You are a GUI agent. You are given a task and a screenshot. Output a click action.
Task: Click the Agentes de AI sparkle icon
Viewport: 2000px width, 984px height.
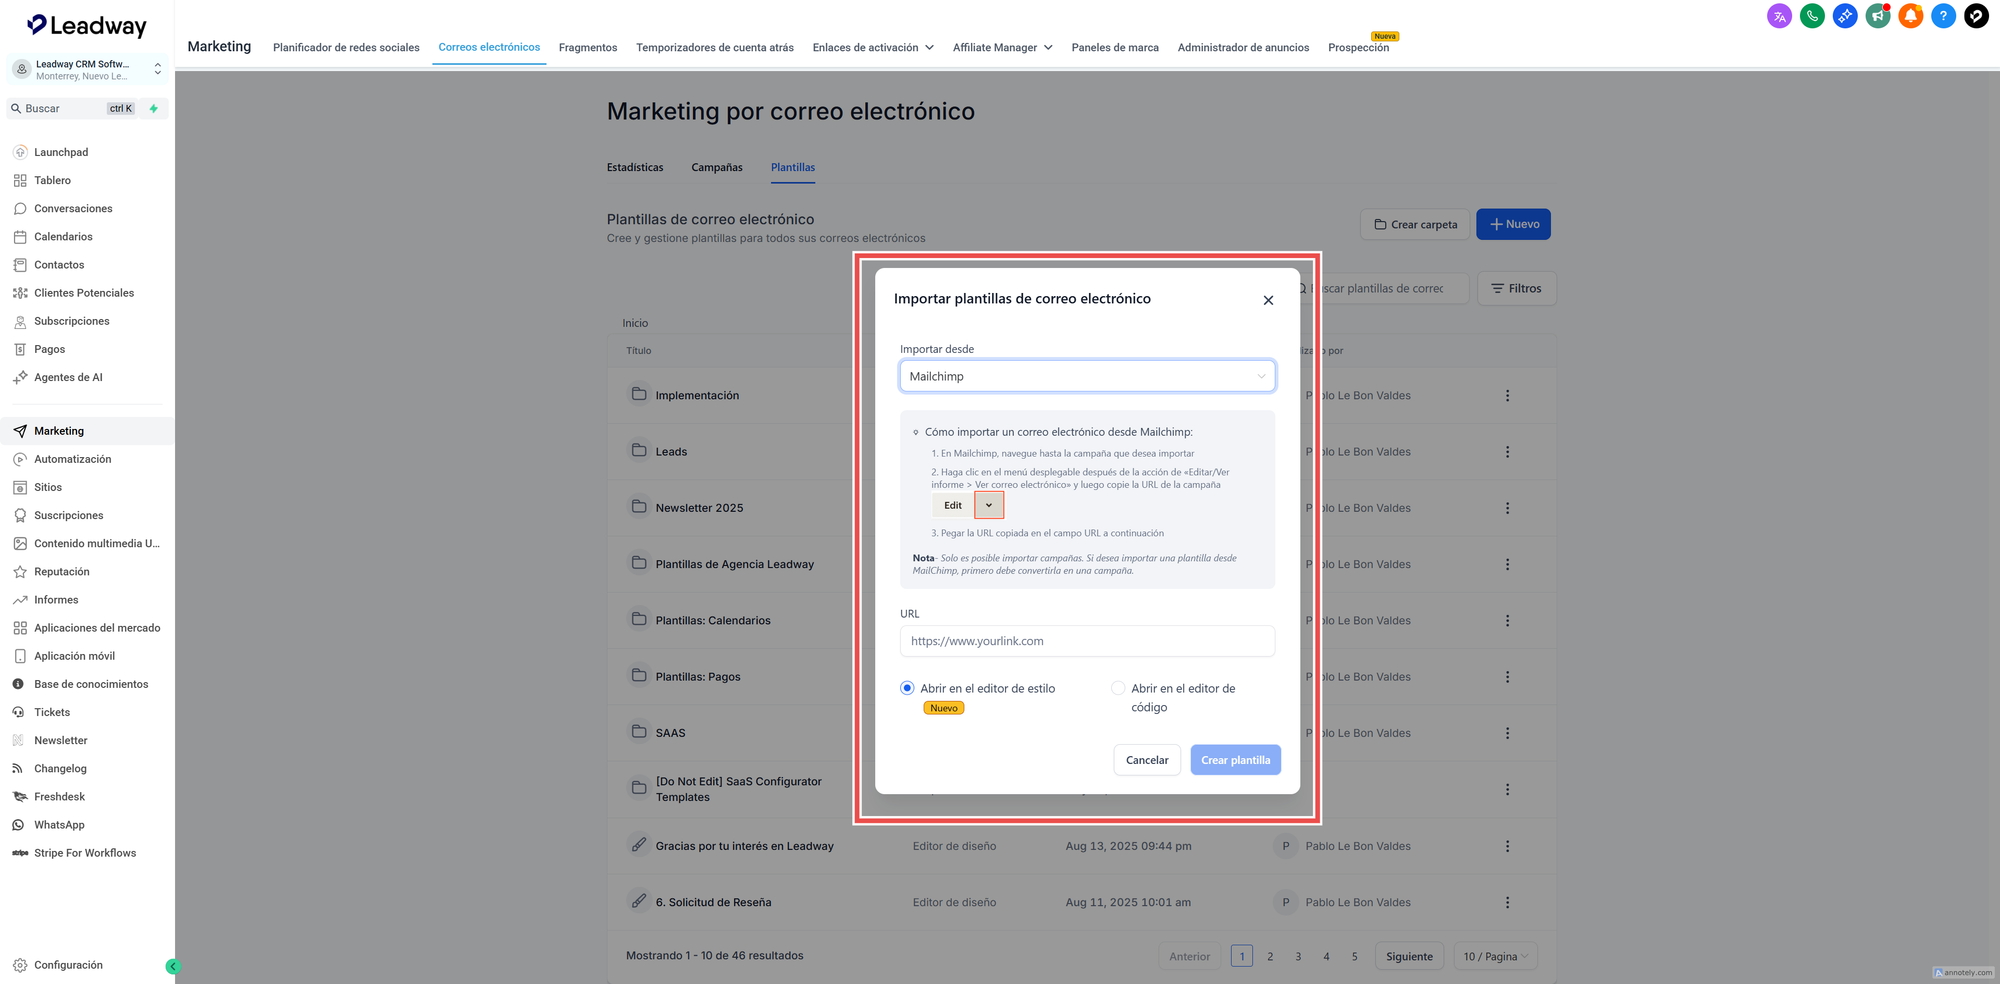tap(20, 377)
